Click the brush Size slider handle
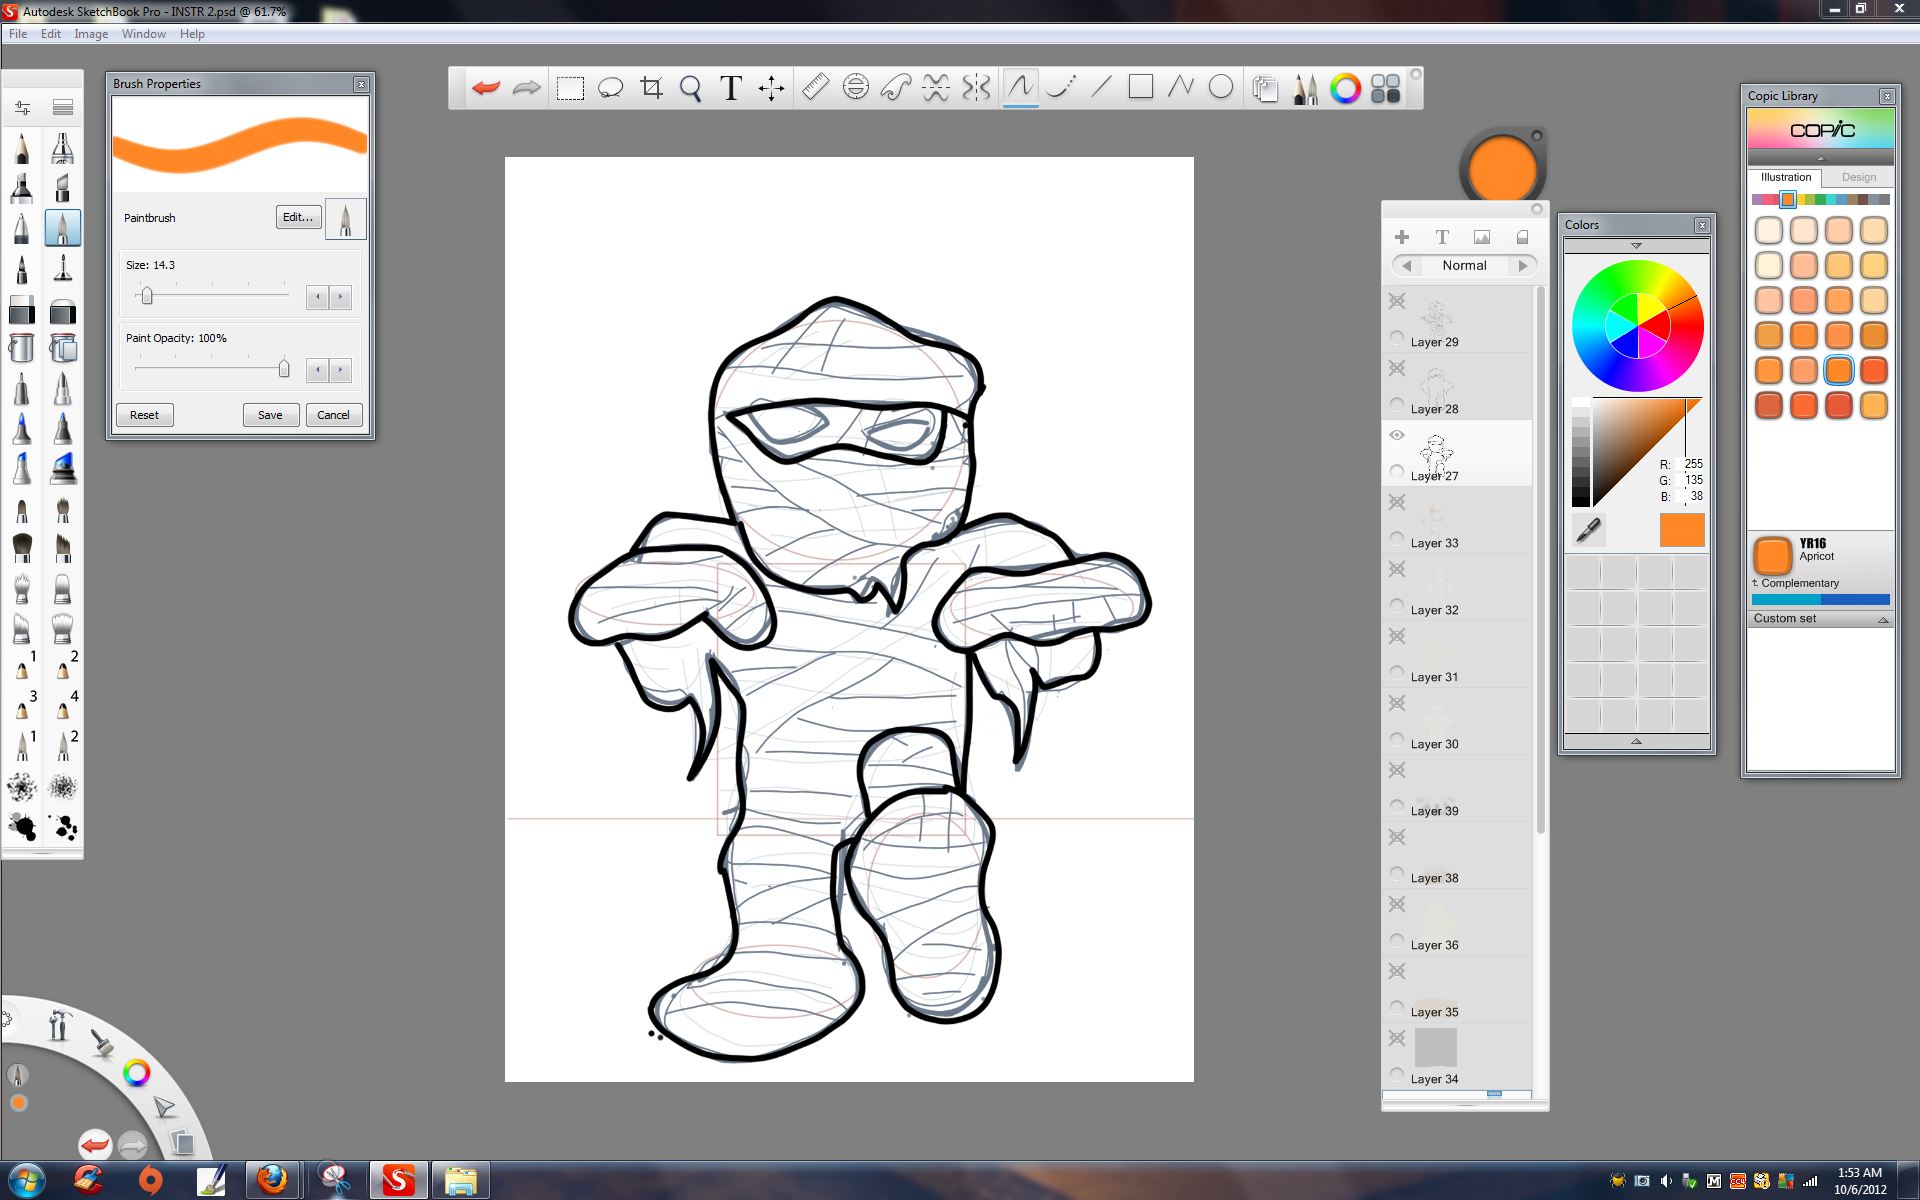1920x1200 pixels. [147, 296]
